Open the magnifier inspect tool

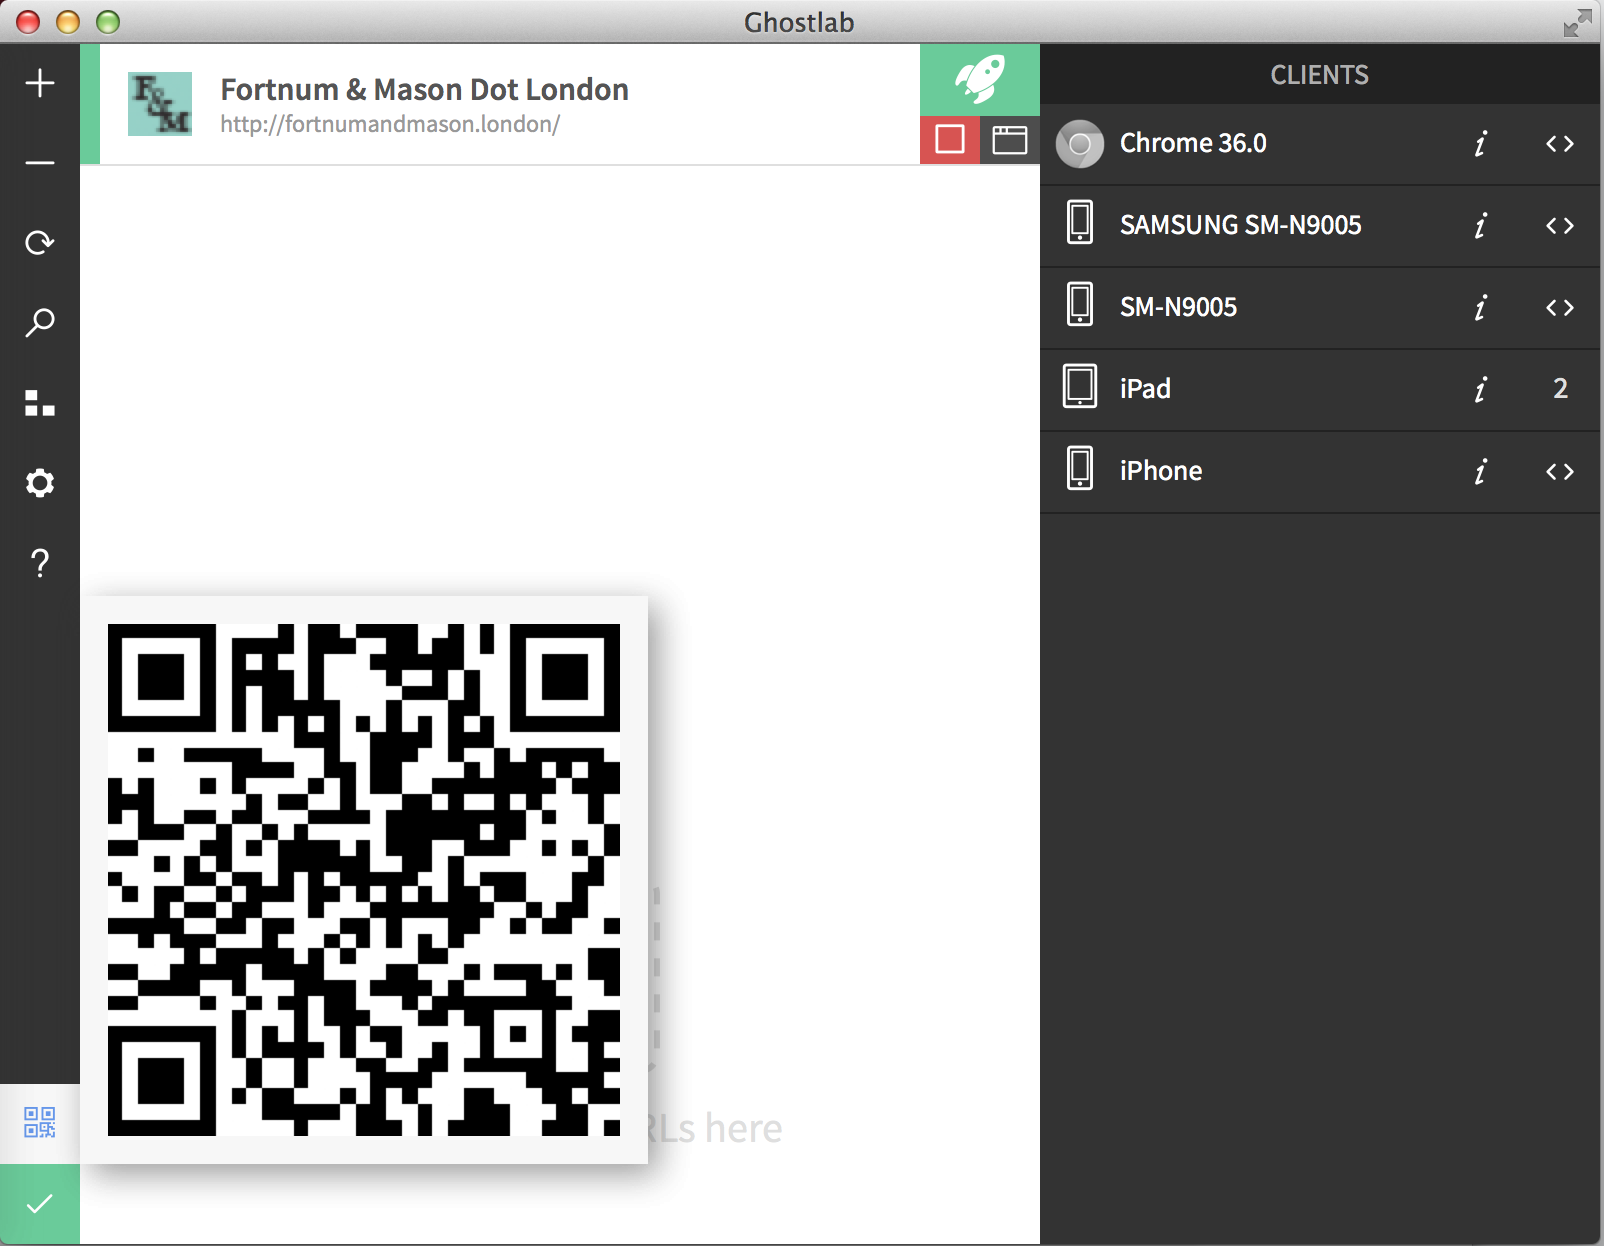pyautogui.click(x=40, y=323)
